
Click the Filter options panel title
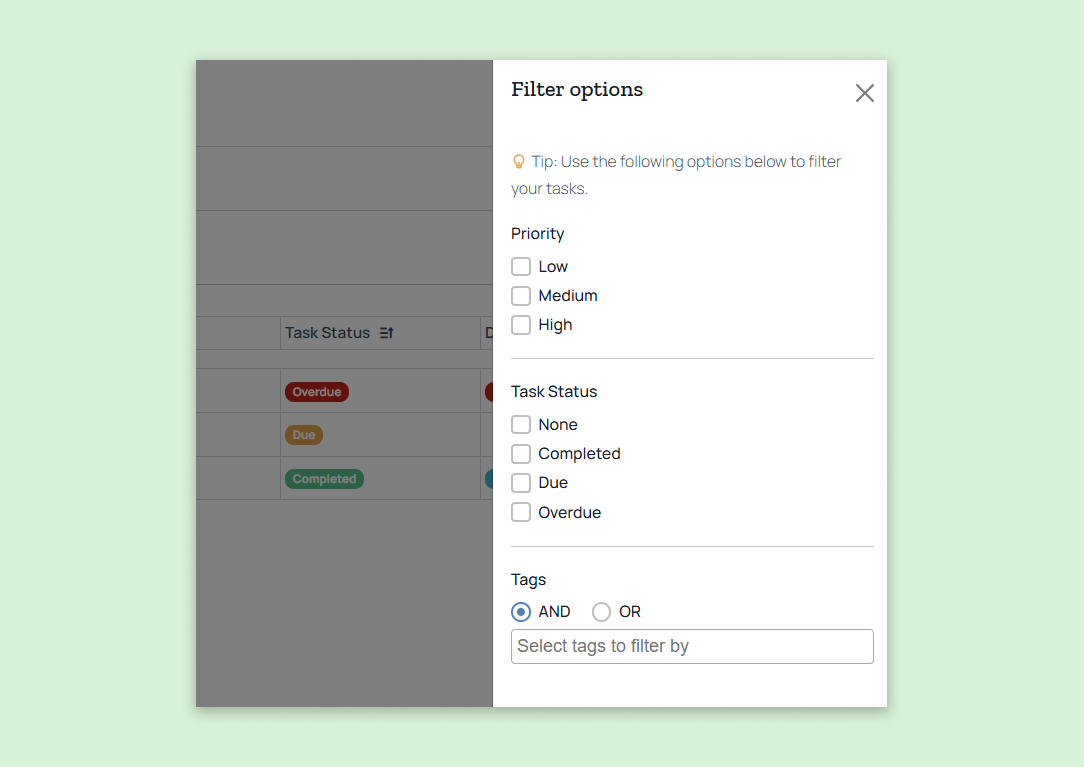point(577,90)
